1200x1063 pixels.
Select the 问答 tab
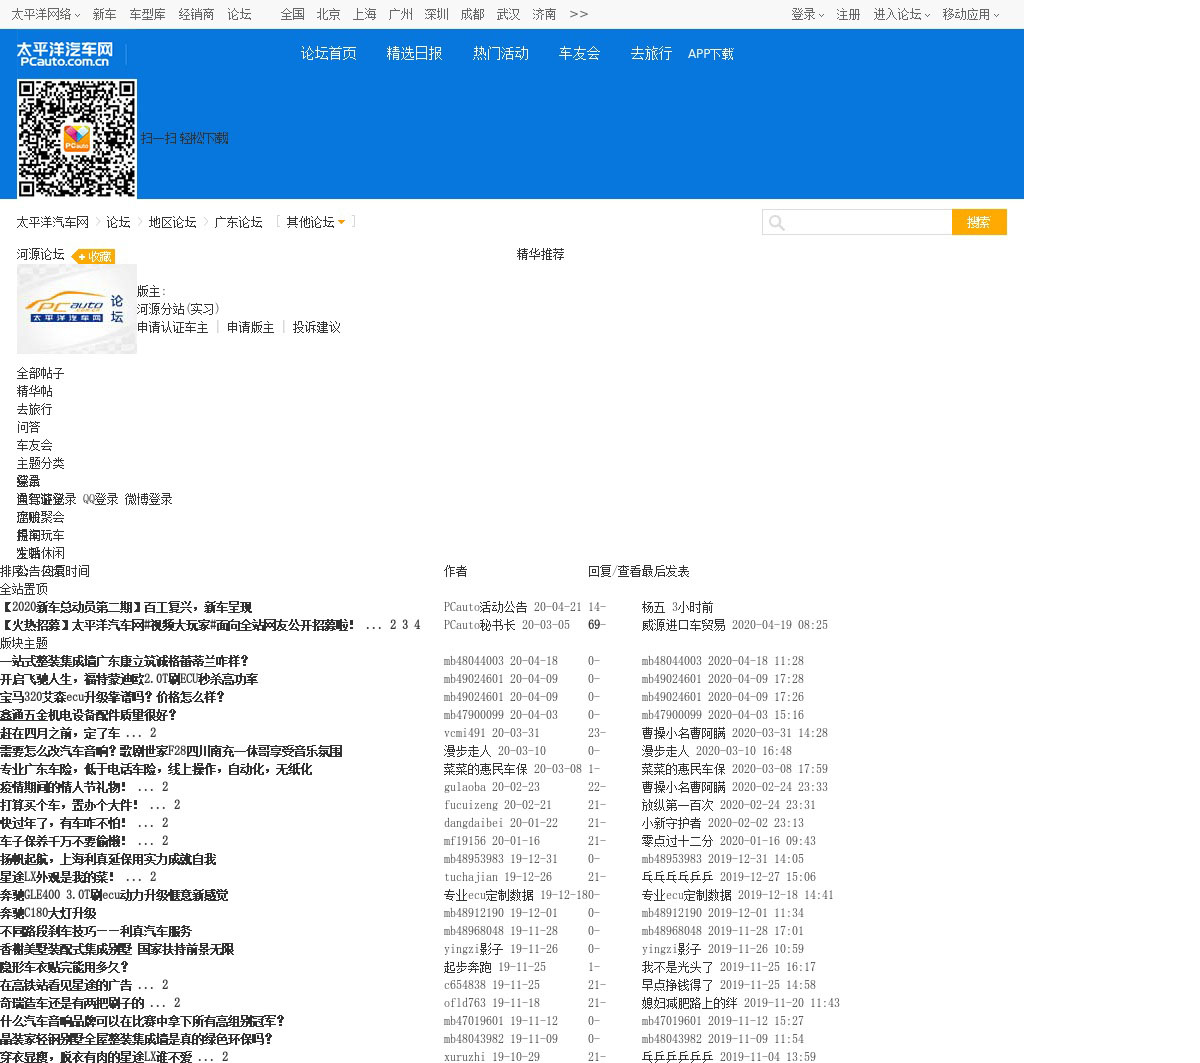click(28, 427)
